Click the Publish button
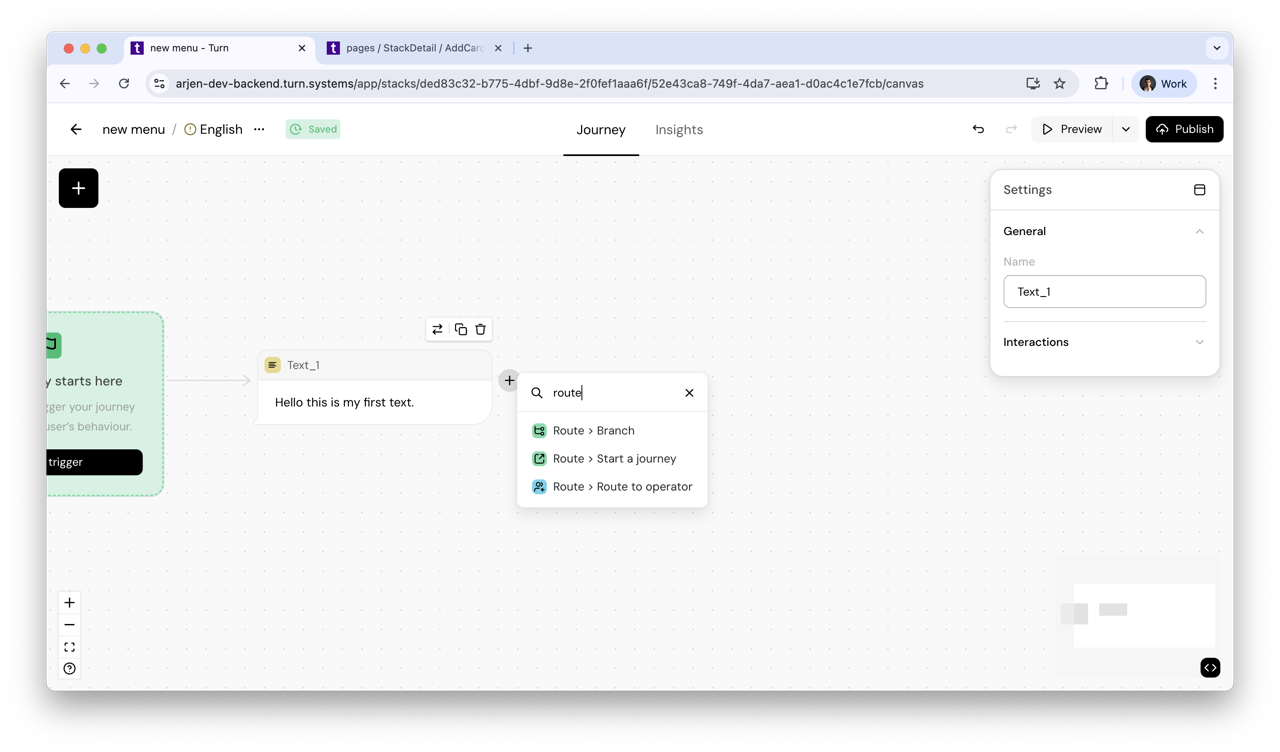Screen dimensions: 1280x752 coord(1184,129)
